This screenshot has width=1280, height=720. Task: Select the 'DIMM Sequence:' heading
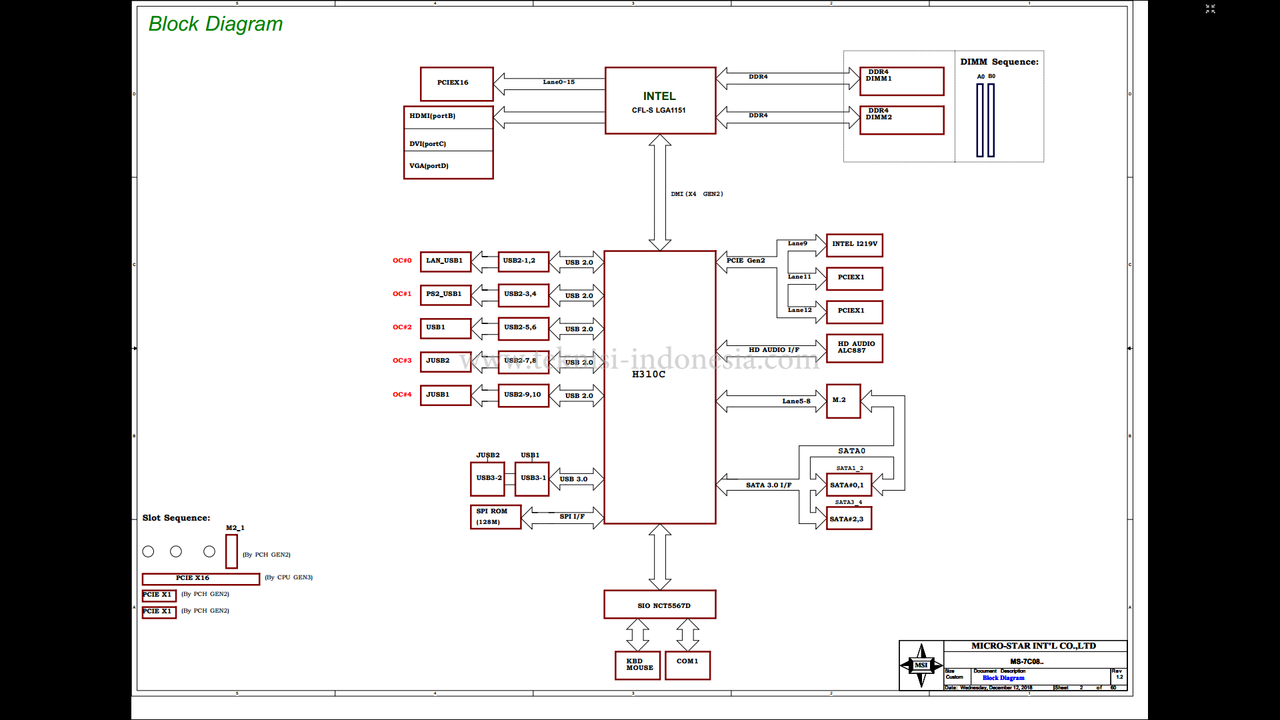(999, 62)
